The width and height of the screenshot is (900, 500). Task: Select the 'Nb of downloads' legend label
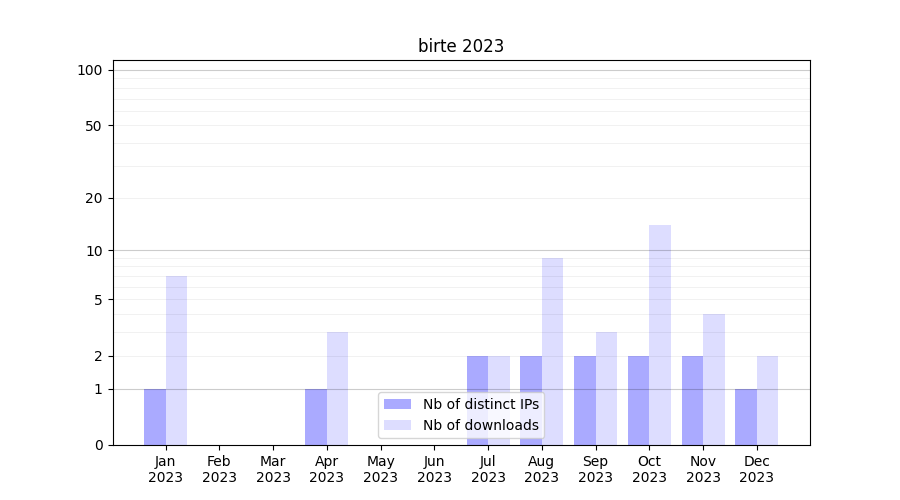pos(480,425)
